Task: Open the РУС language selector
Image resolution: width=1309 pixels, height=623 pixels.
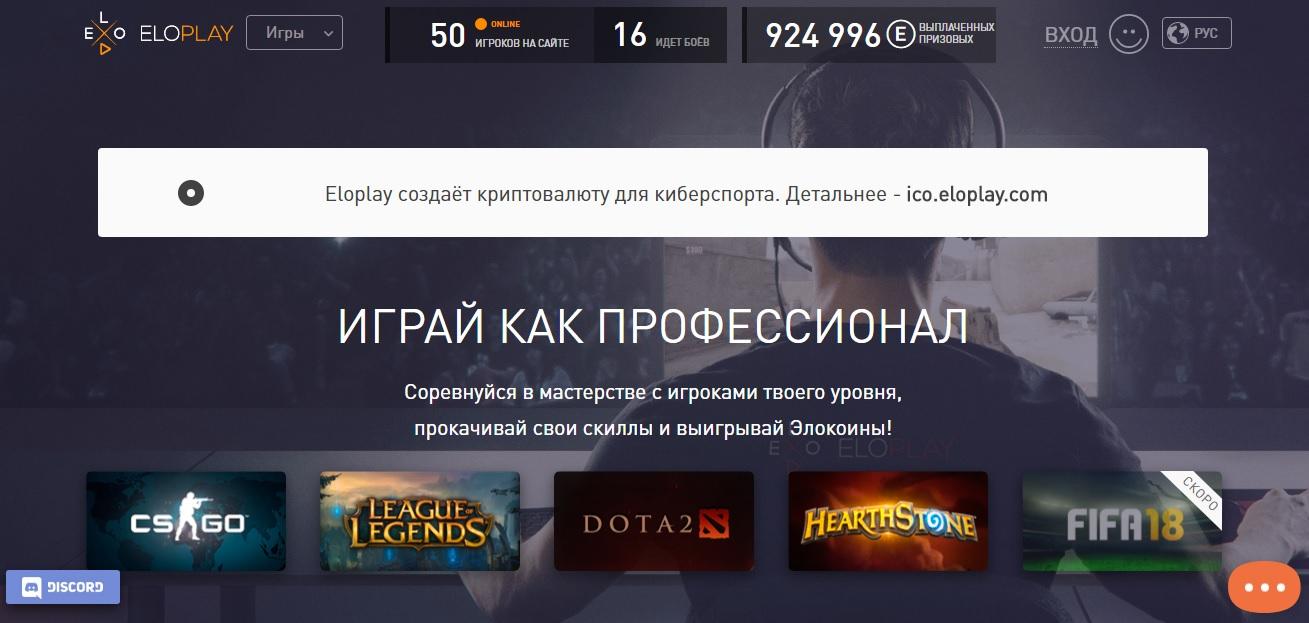Action: click(x=1197, y=33)
